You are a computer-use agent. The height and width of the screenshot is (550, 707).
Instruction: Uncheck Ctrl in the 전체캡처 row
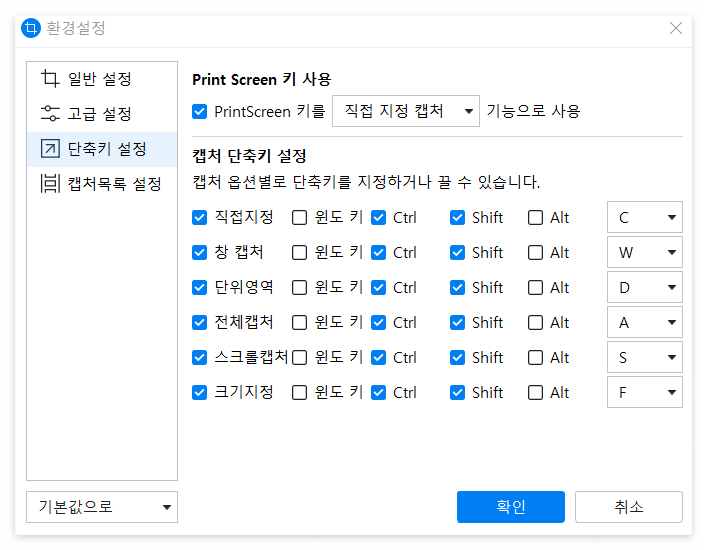[378, 323]
